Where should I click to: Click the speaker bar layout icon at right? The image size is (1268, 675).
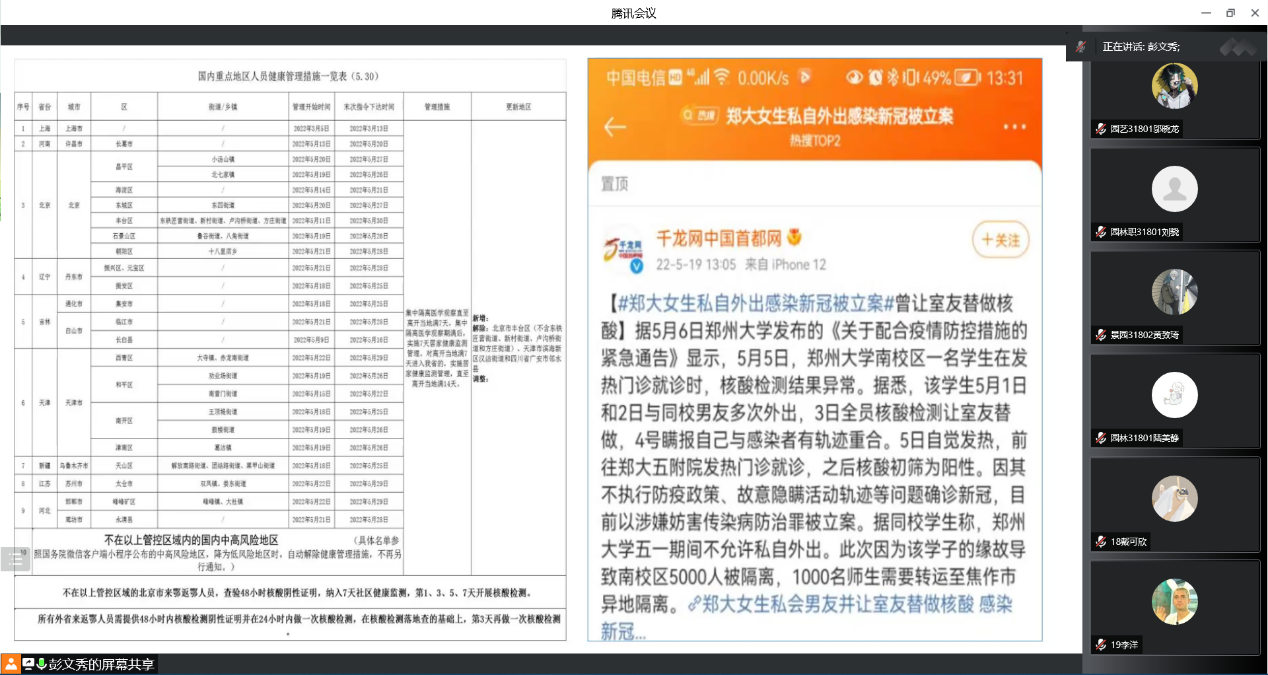(x=1237, y=46)
